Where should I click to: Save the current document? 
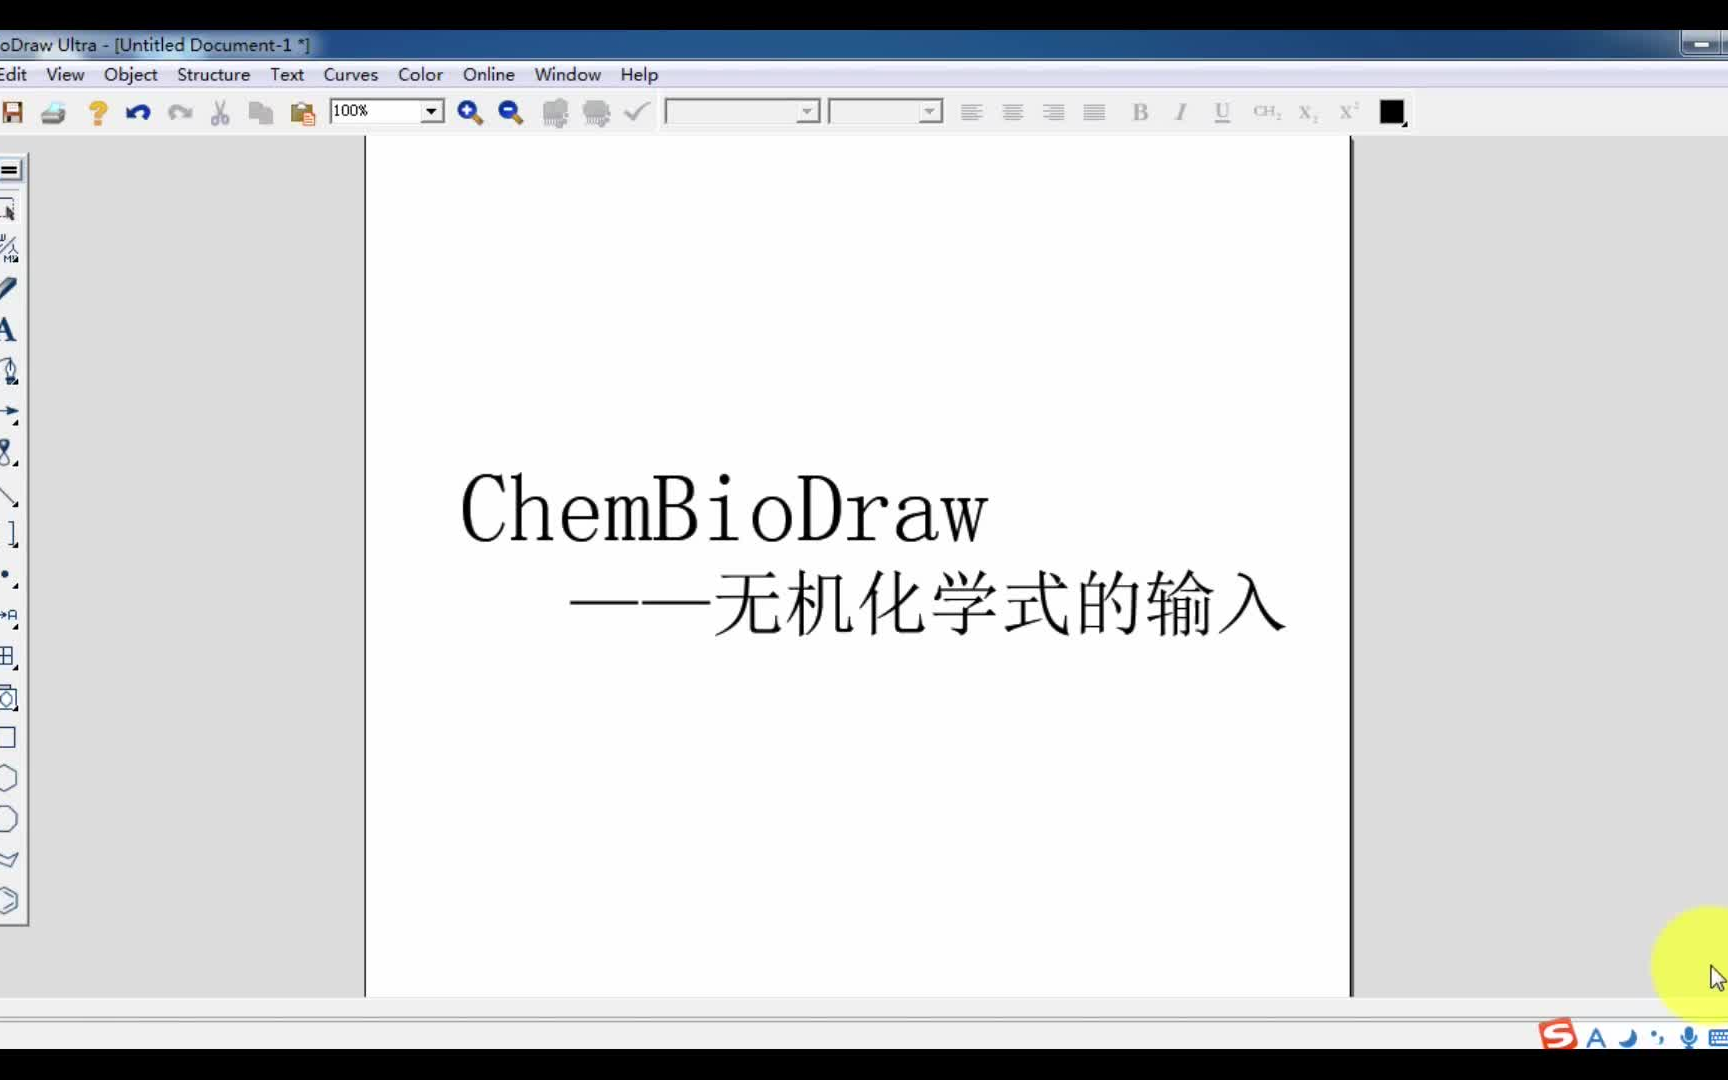[x=13, y=112]
